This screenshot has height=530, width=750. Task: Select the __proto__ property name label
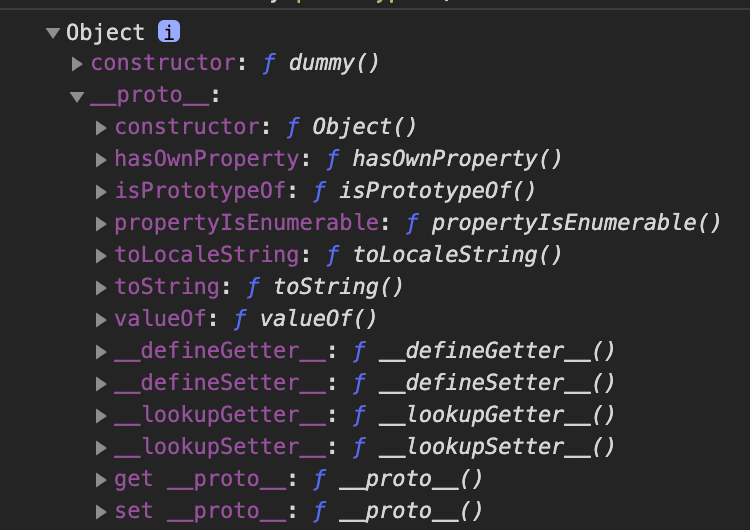pos(151,95)
